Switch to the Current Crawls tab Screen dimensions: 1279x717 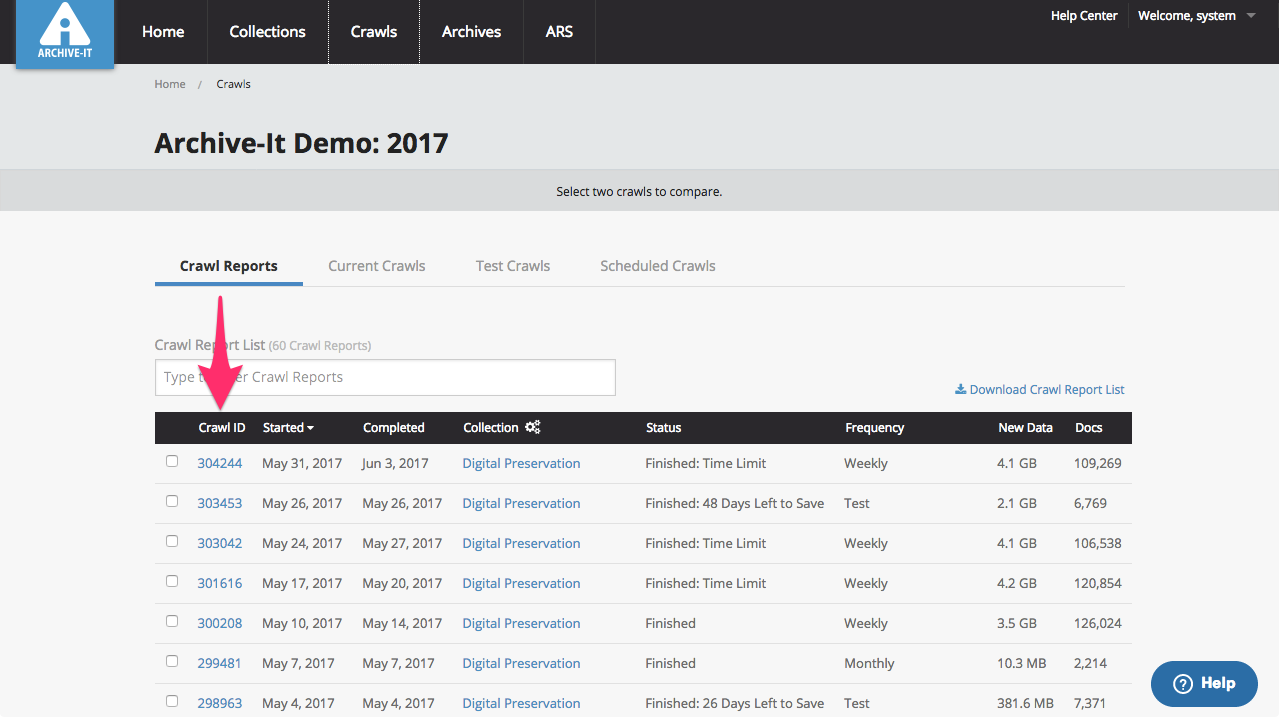pos(377,266)
